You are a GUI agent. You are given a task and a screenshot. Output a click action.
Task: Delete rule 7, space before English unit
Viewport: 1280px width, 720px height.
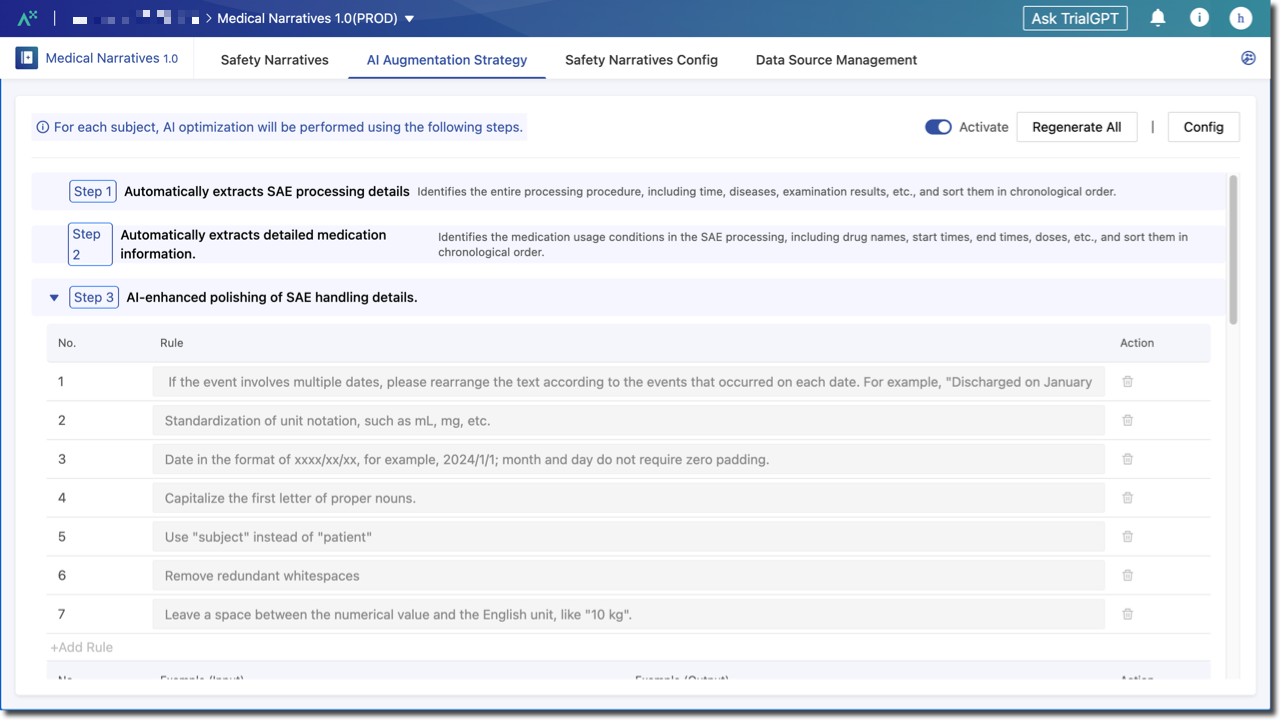[x=1128, y=614]
